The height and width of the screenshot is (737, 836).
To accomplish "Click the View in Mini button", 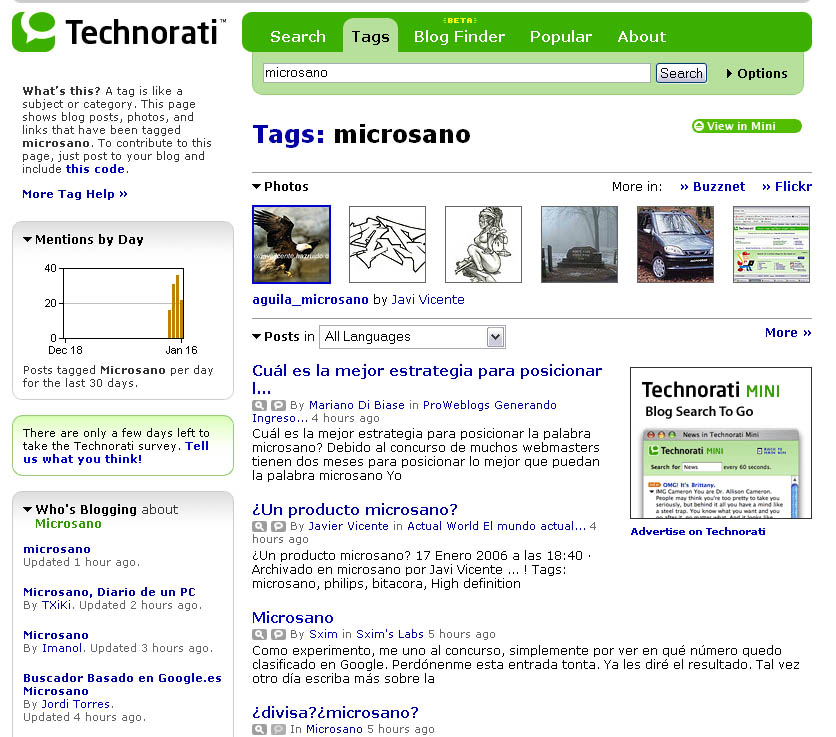I will (x=746, y=126).
